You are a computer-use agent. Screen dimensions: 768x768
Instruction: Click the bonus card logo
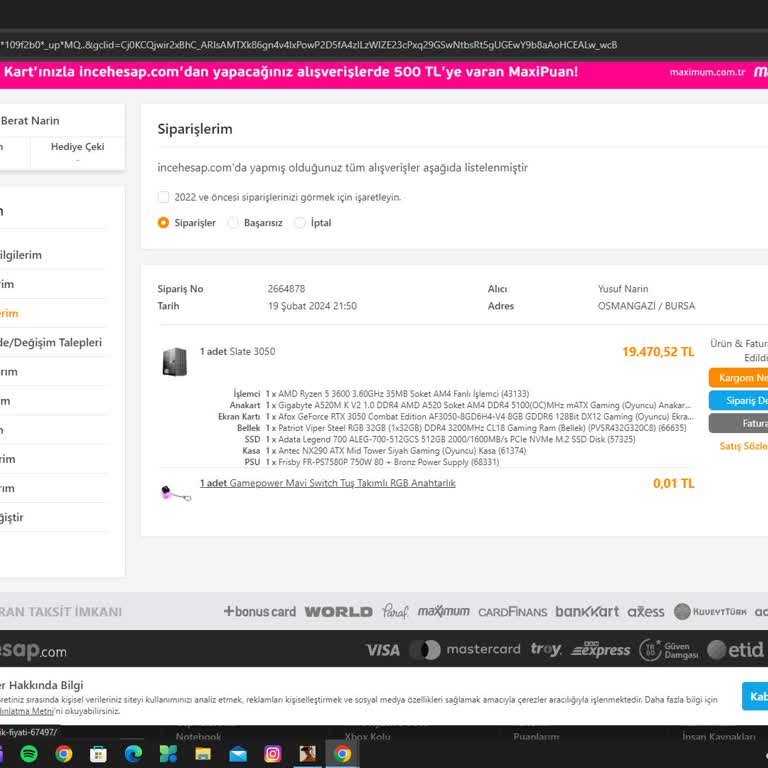pyautogui.click(x=260, y=611)
